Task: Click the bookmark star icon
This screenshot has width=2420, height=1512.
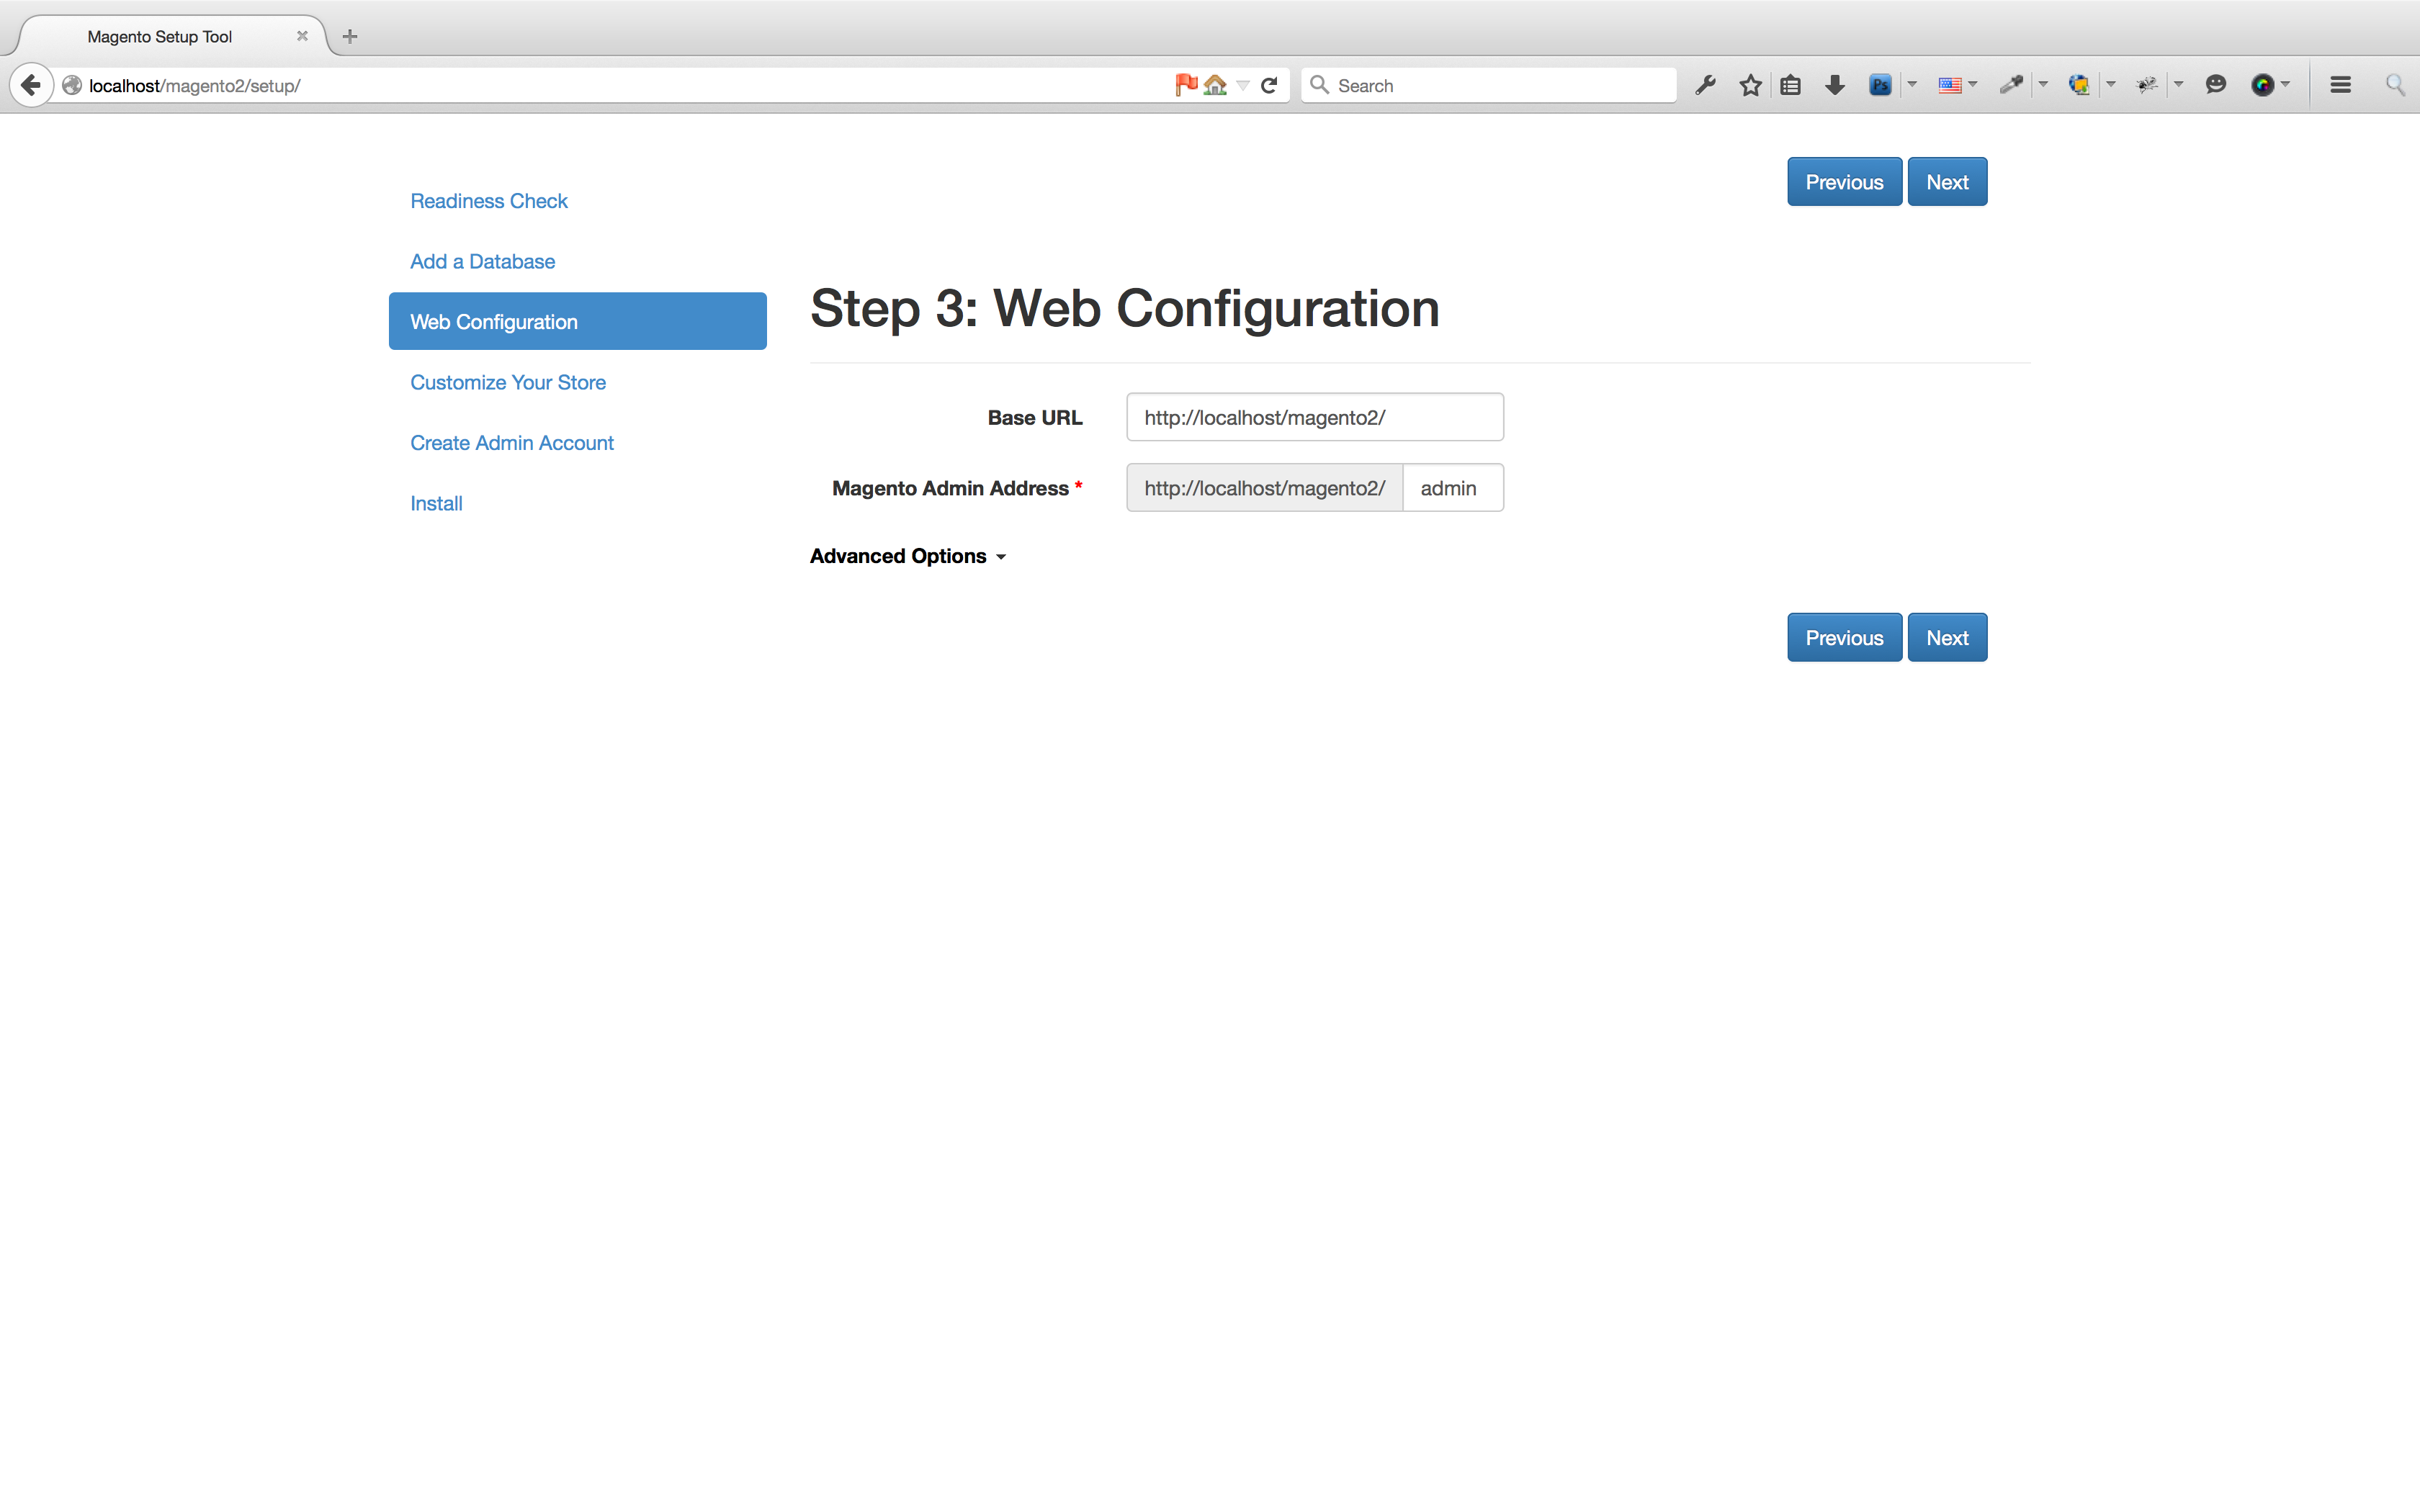Action: pos(1750,85)
